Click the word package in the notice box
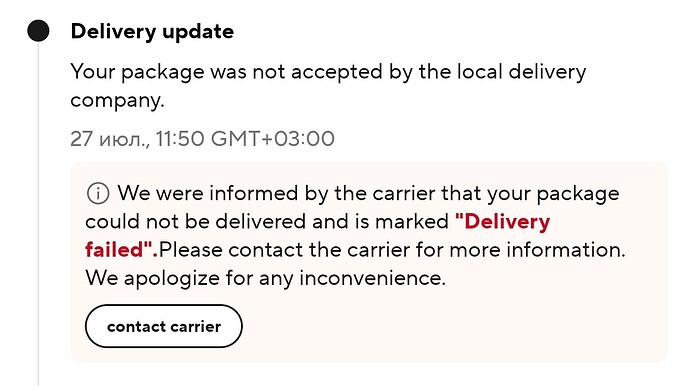The width and height of the screenshot is (690, 386). coord(578,194)
